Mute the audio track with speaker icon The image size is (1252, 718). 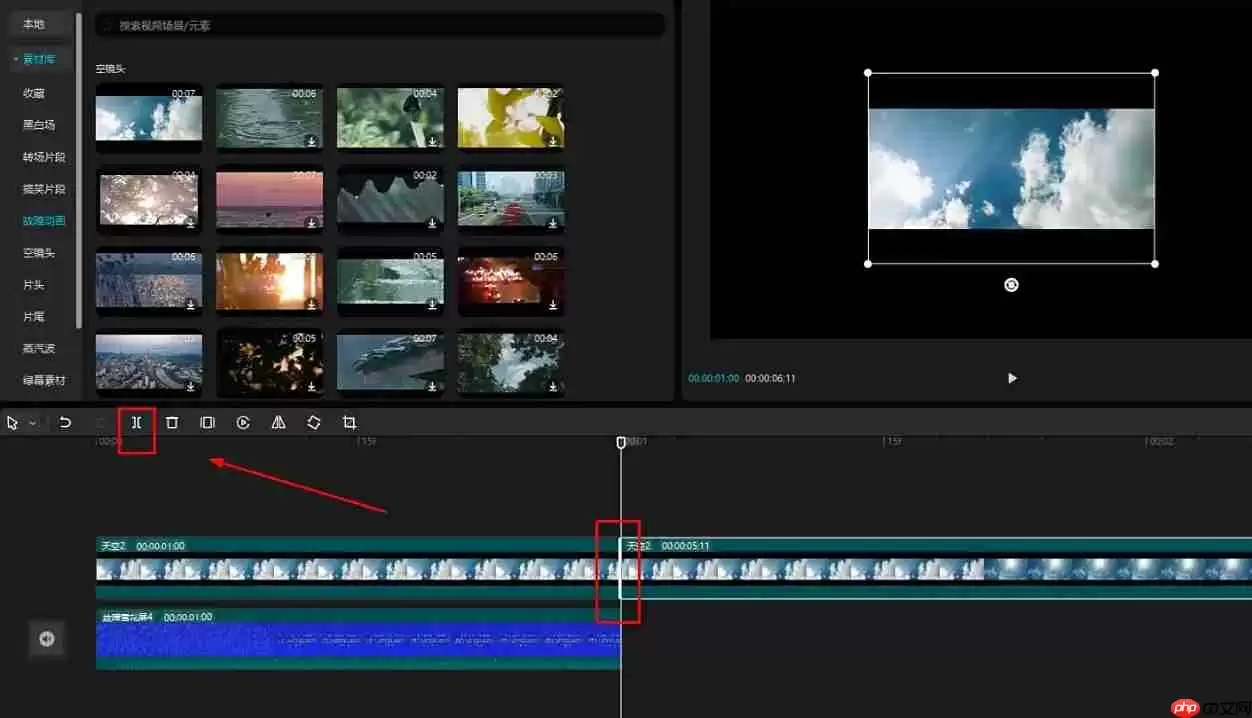pos(46,638)
